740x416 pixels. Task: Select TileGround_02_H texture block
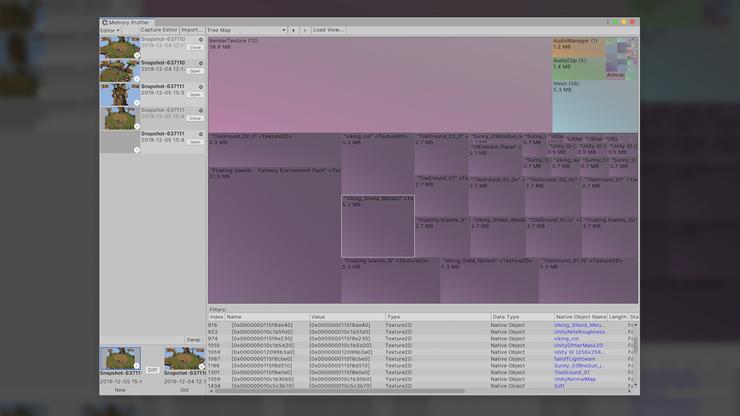pos(275,150)
